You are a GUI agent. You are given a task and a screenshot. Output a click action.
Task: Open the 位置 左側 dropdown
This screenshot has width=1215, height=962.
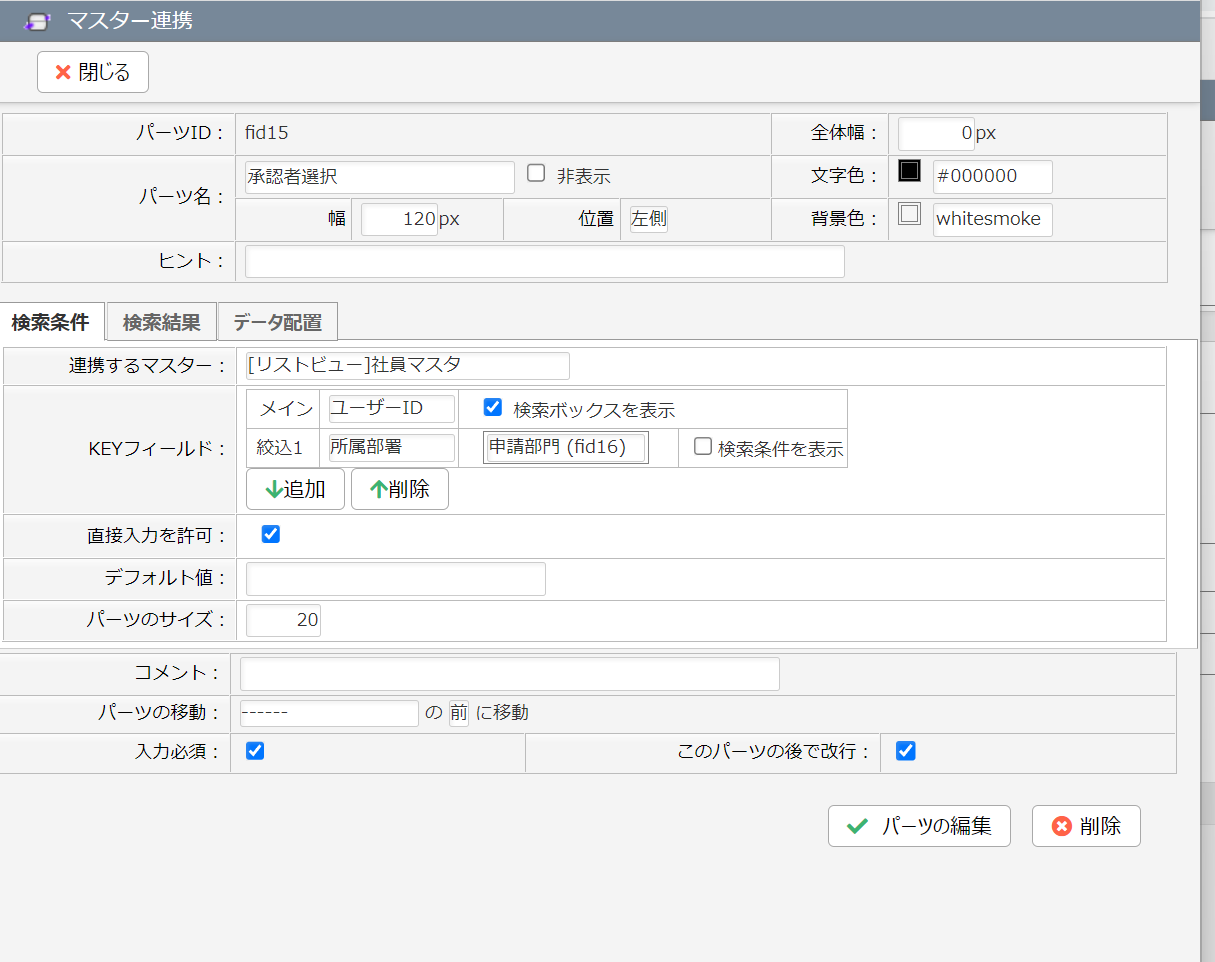(649, 219)
